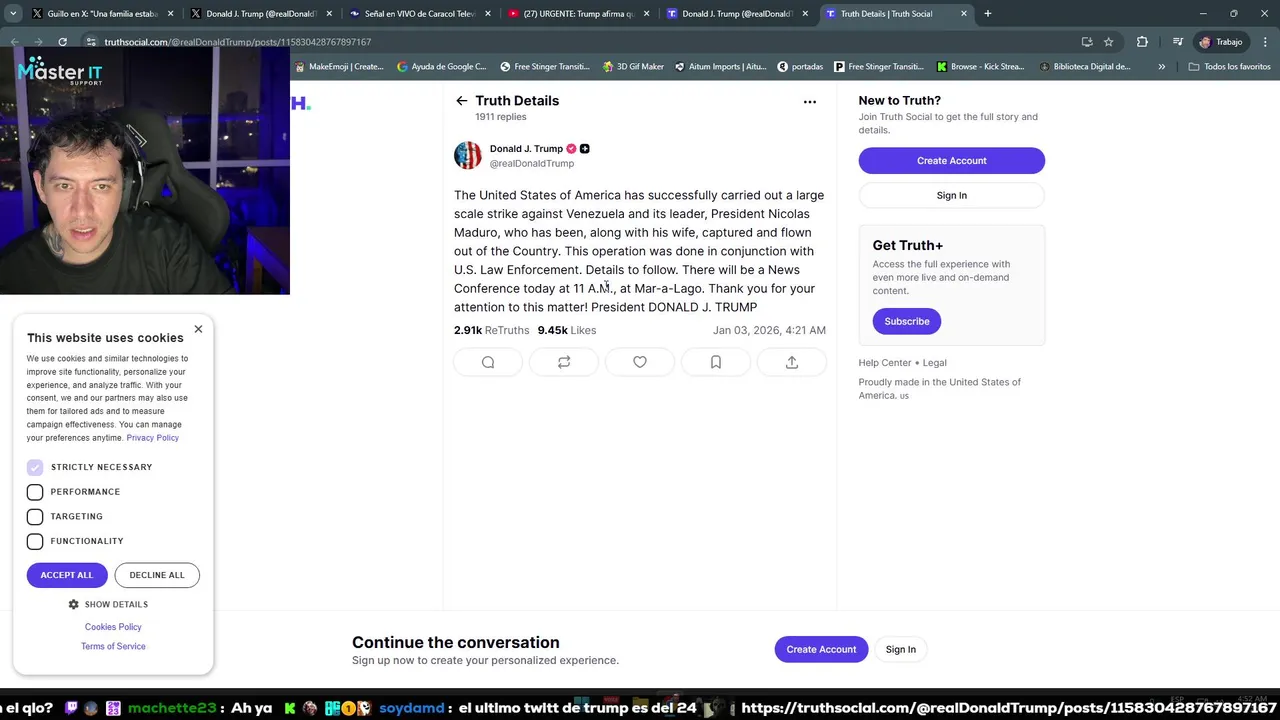Click Sign In in right sidebar
This screenshot has height=720, width=1280.
tap(952, 196)
